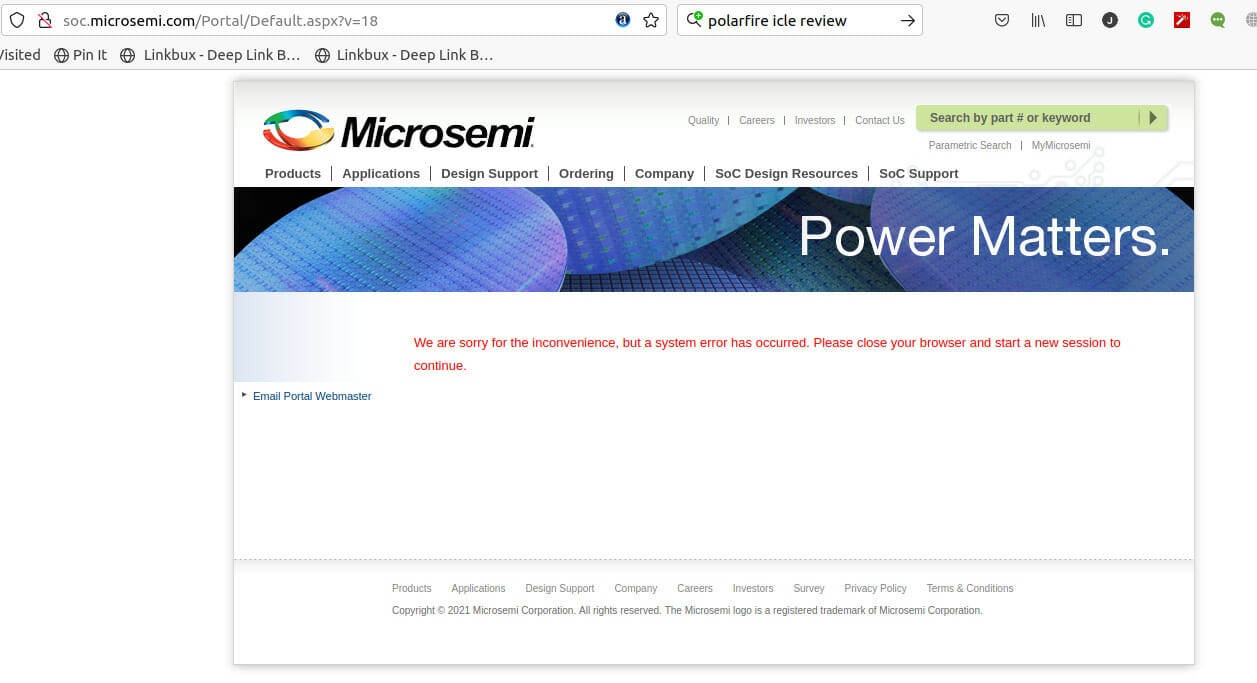Open footer Company link
The image size is (1257, 683).
pyautogui.click(x=636, y=588)
